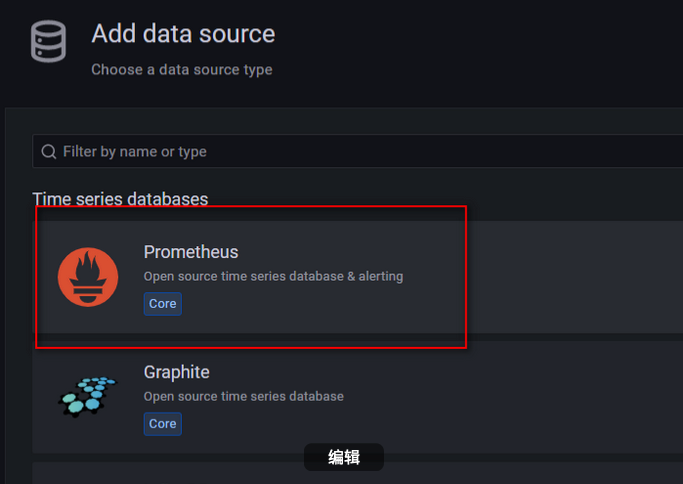
Task: Select the Graphite data source card
Action: coord(358,397)
